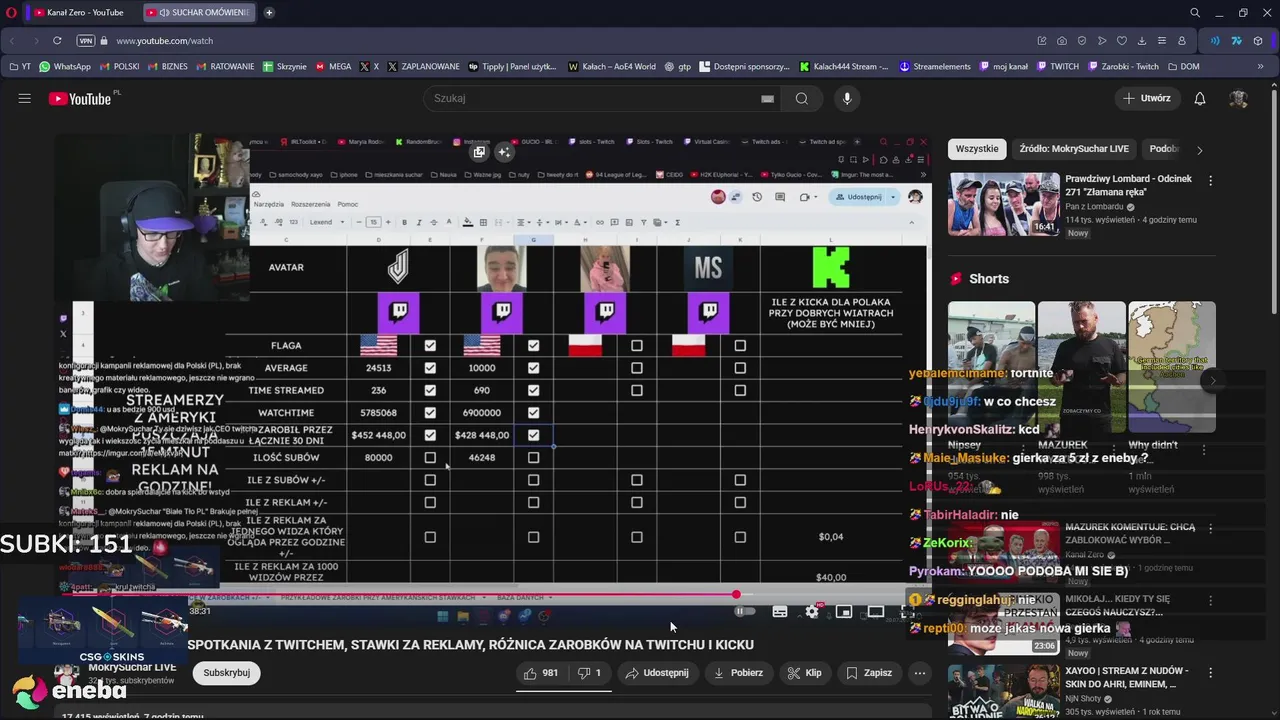
Task: Turn on subtitles in player
Action: [x=780, y=612]
